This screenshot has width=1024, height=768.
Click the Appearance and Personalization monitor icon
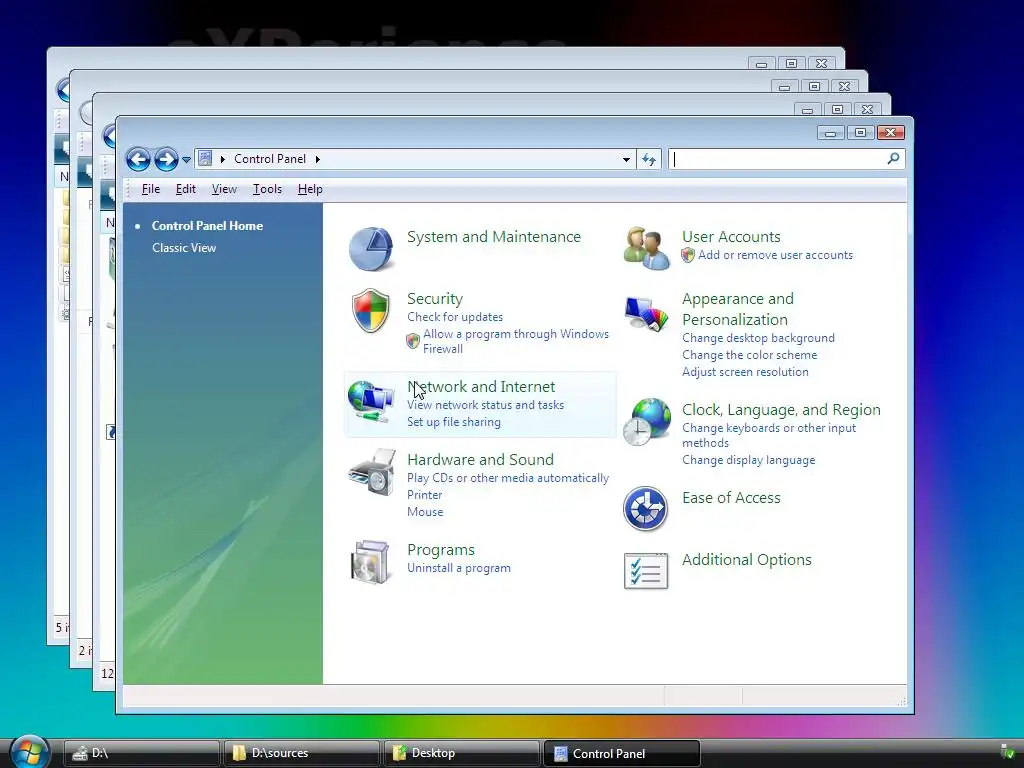[646, 314]
